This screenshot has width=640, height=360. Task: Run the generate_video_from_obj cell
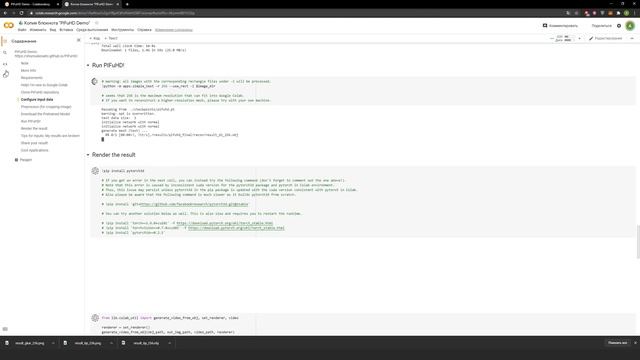(95, 318)
